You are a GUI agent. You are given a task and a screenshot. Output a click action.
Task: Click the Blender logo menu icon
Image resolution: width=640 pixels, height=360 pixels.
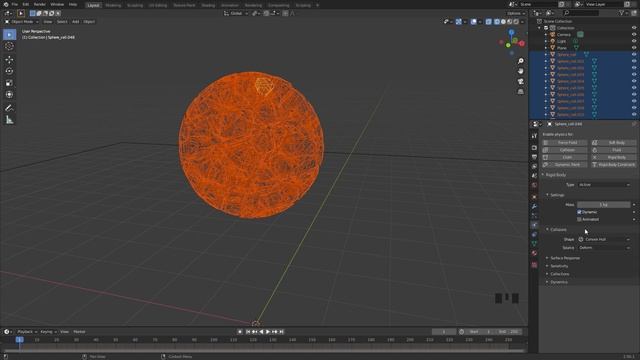tap(6, 4)
